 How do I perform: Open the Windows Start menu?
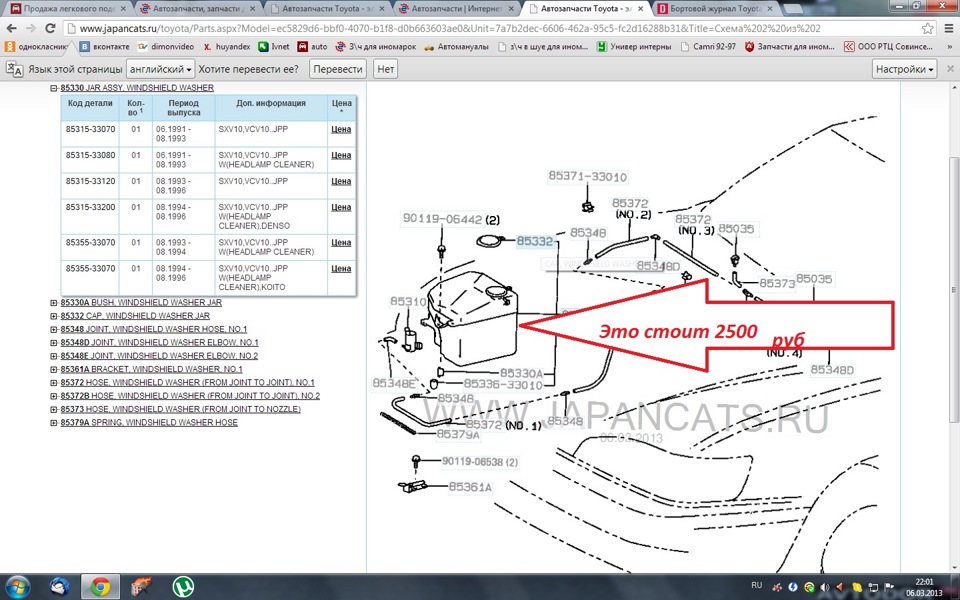coord(17,587)
